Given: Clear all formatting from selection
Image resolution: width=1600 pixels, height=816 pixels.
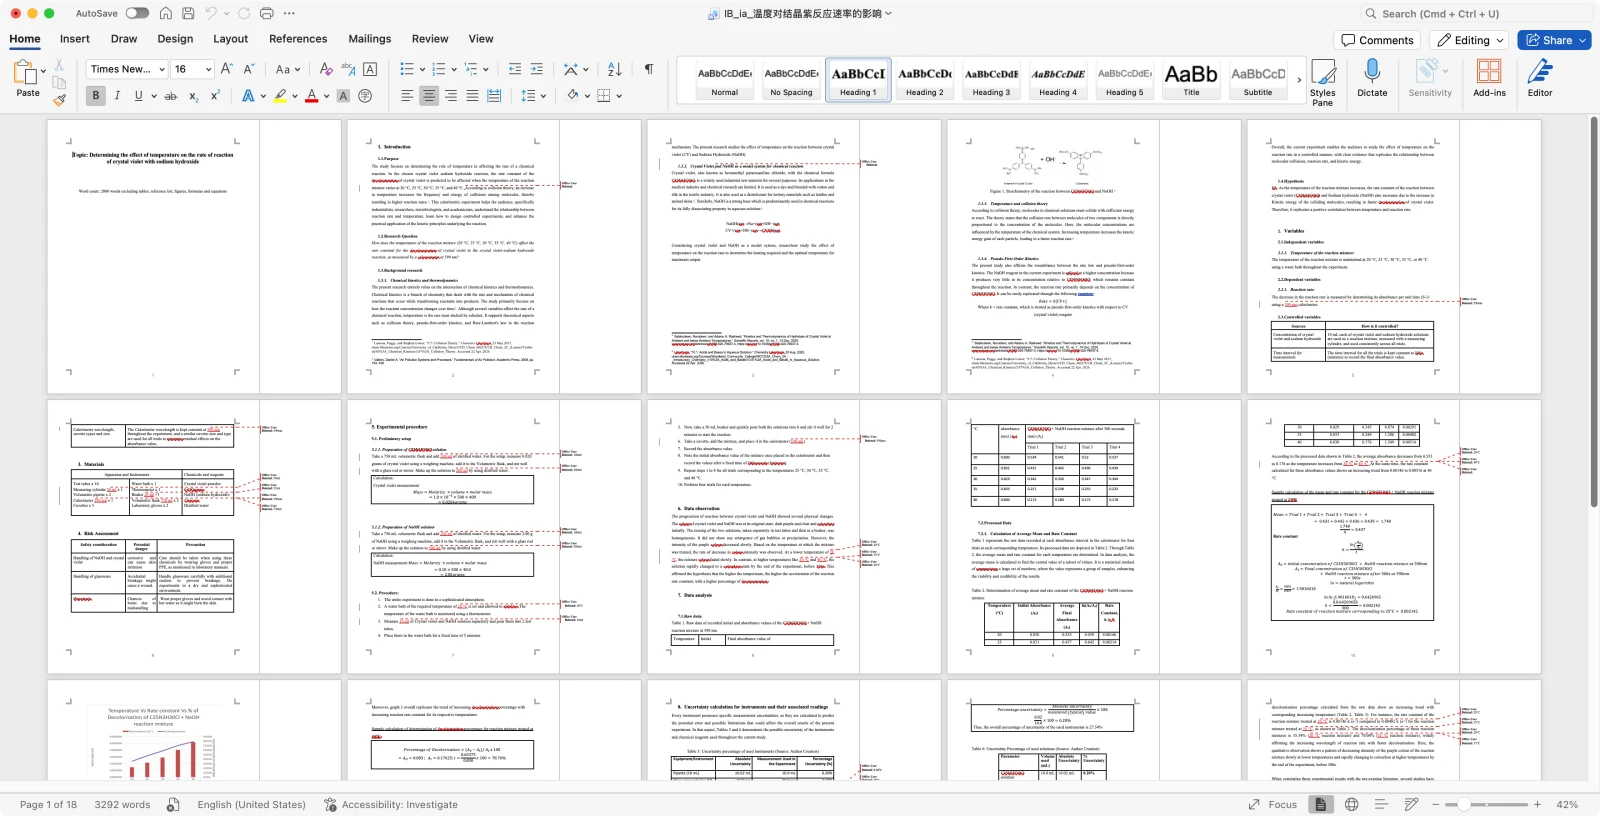Looking at the screenshot, I should click(325, 69).
